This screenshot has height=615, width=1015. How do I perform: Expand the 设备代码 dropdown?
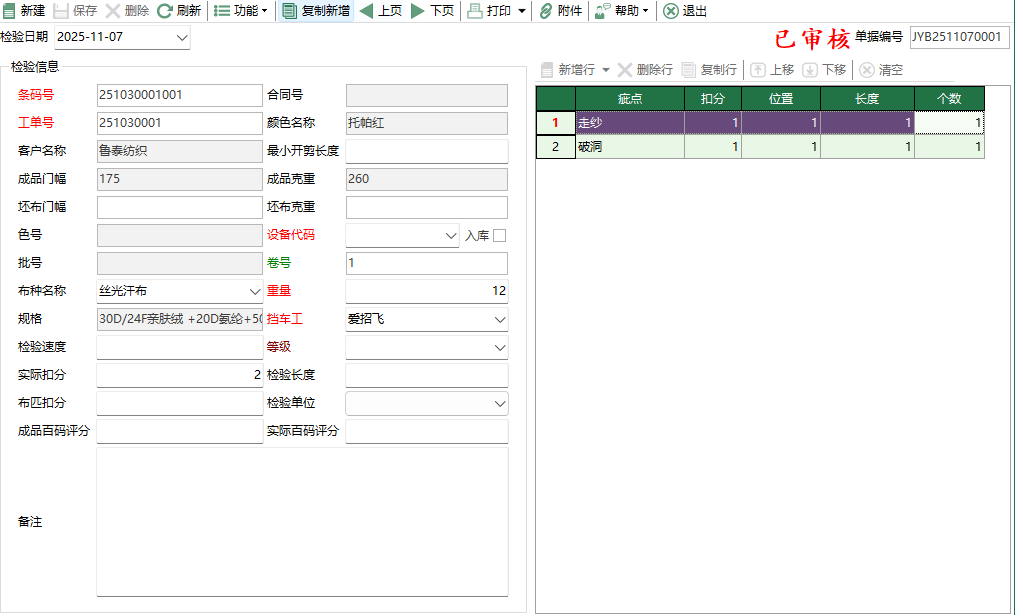(x=451, y=234)
